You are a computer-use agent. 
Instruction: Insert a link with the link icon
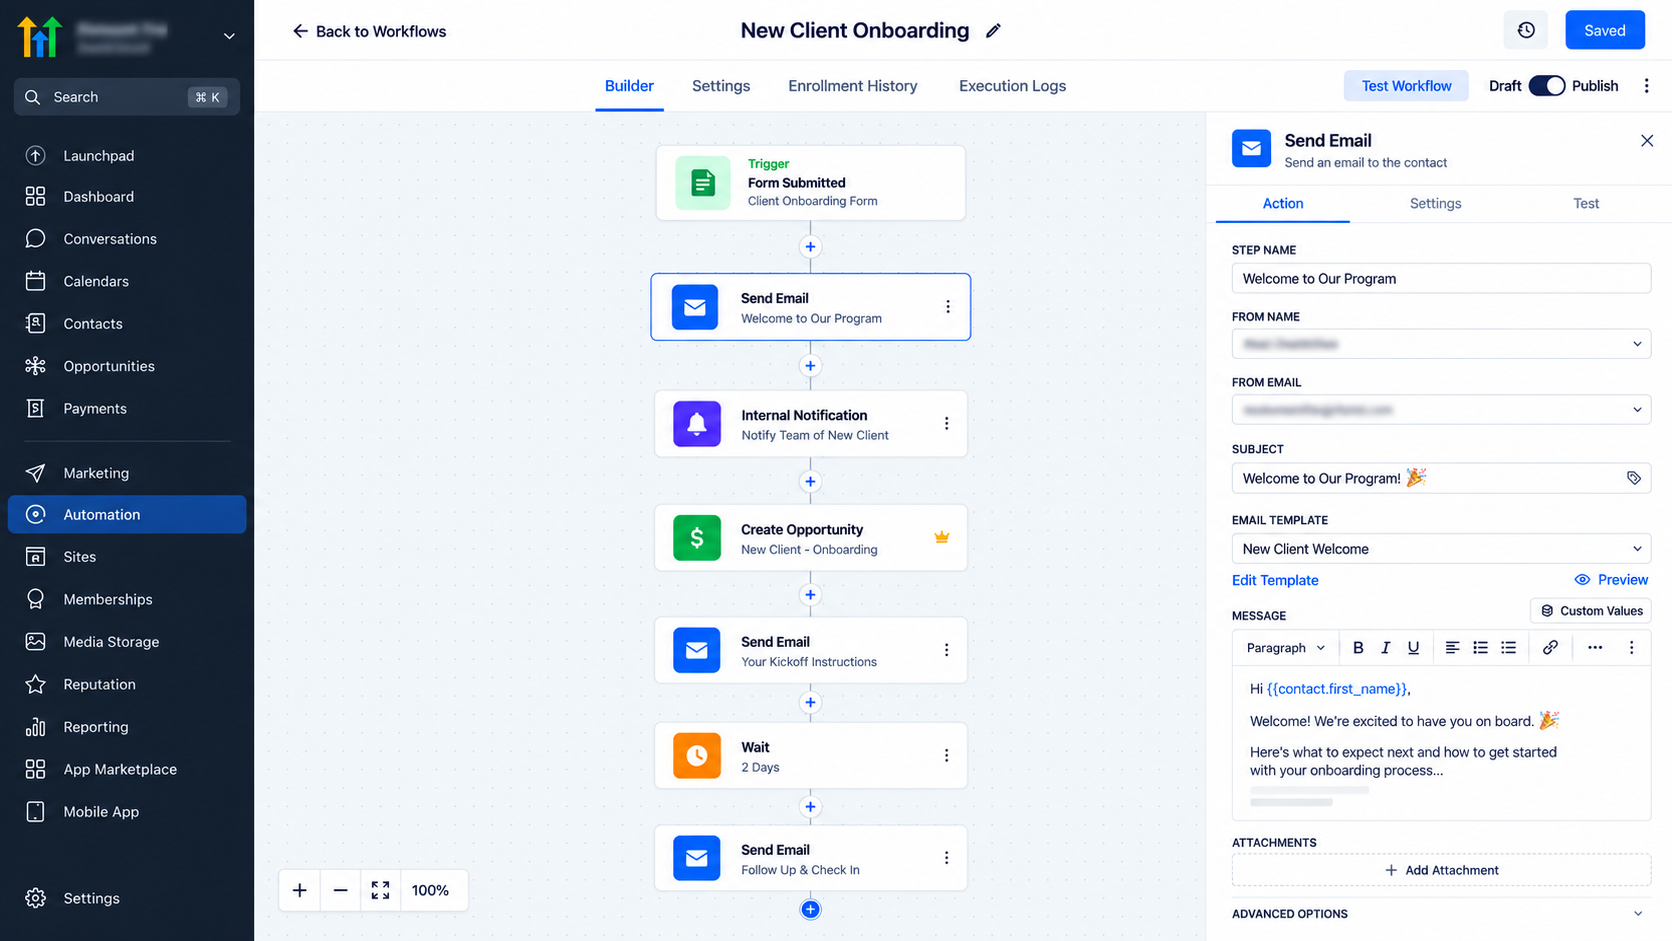click(1550, 648)
